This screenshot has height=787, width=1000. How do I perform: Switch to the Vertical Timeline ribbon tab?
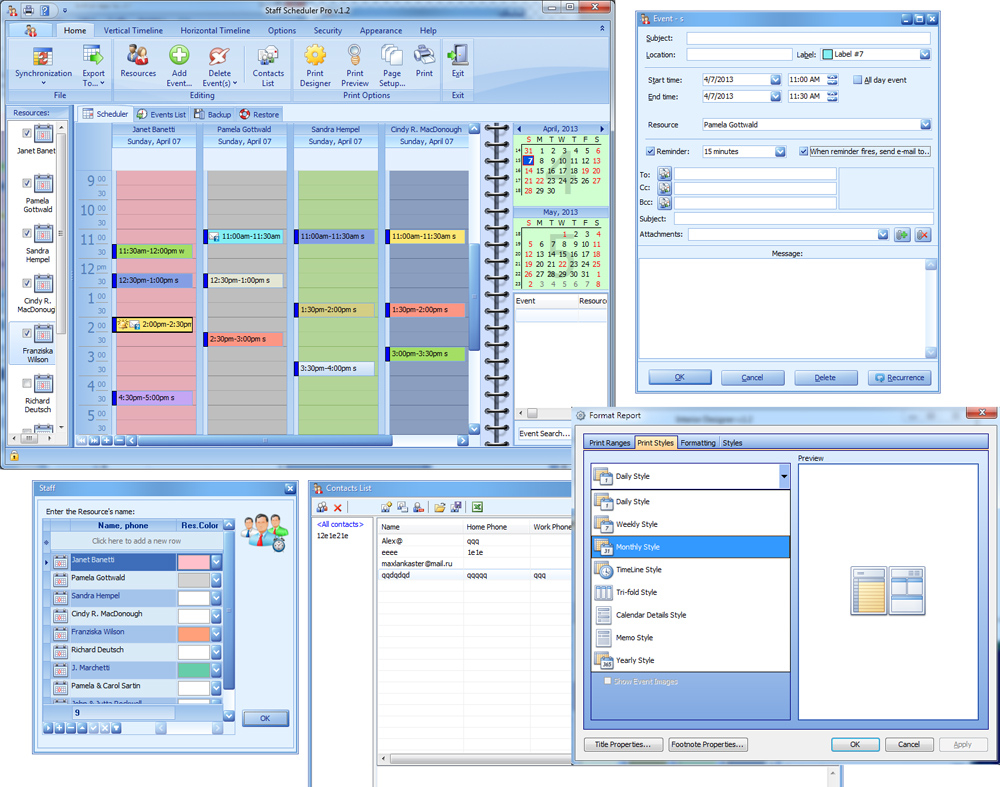[x=133, y=31]
